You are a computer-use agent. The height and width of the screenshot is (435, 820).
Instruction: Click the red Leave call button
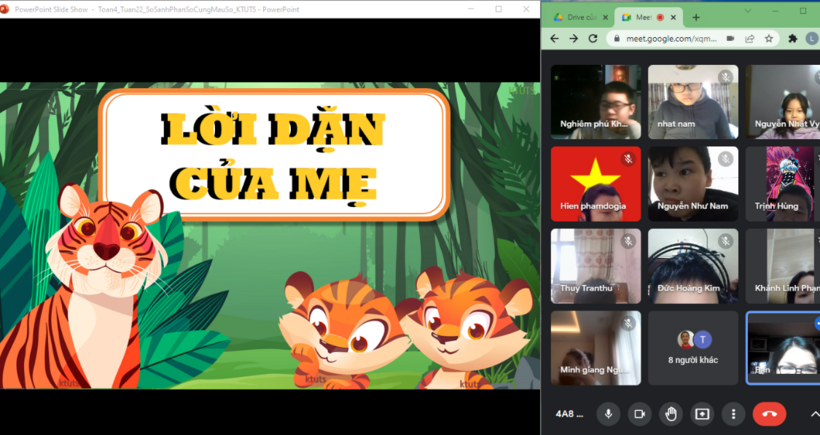click(x=769, y=414)
